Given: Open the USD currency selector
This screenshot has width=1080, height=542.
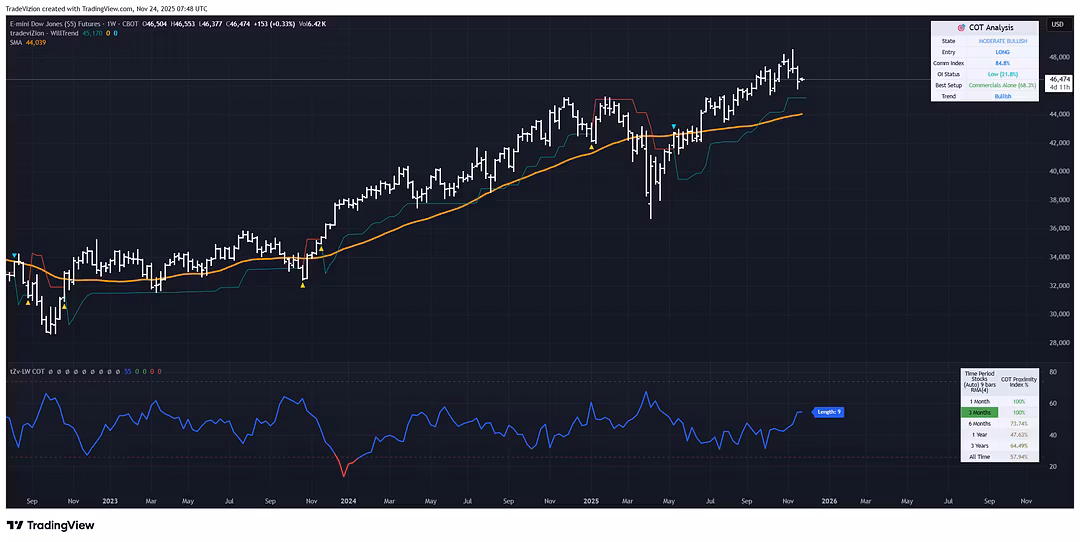Looking at the screenshot, I should click(x=1057, y=24).
